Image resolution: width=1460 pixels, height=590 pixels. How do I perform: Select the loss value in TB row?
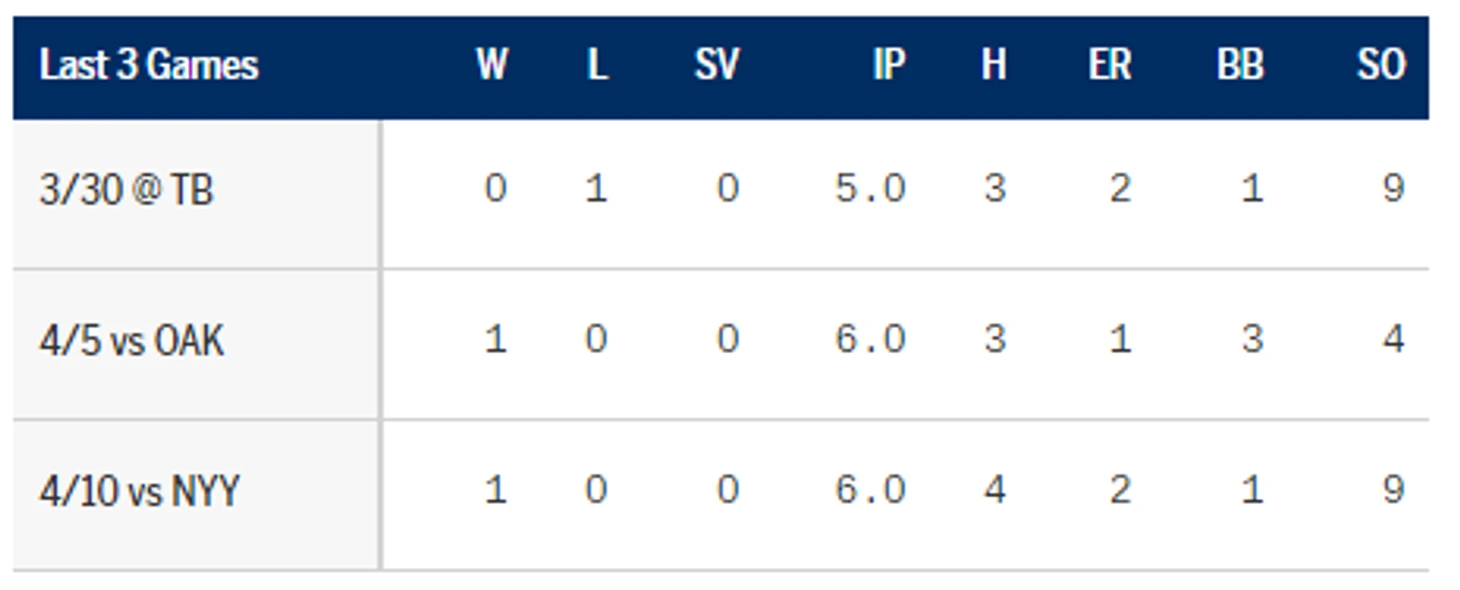pyautogui.click(x=596, y=188)
